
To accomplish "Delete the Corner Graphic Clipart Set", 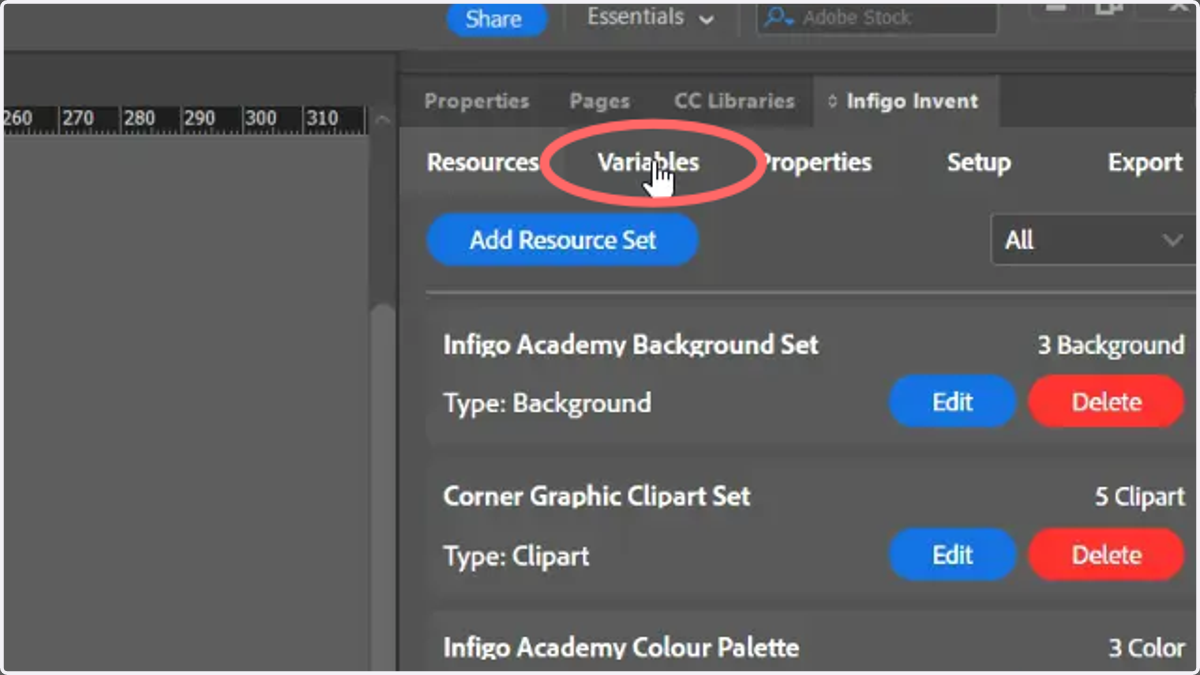I will (x=1106, y=555).
